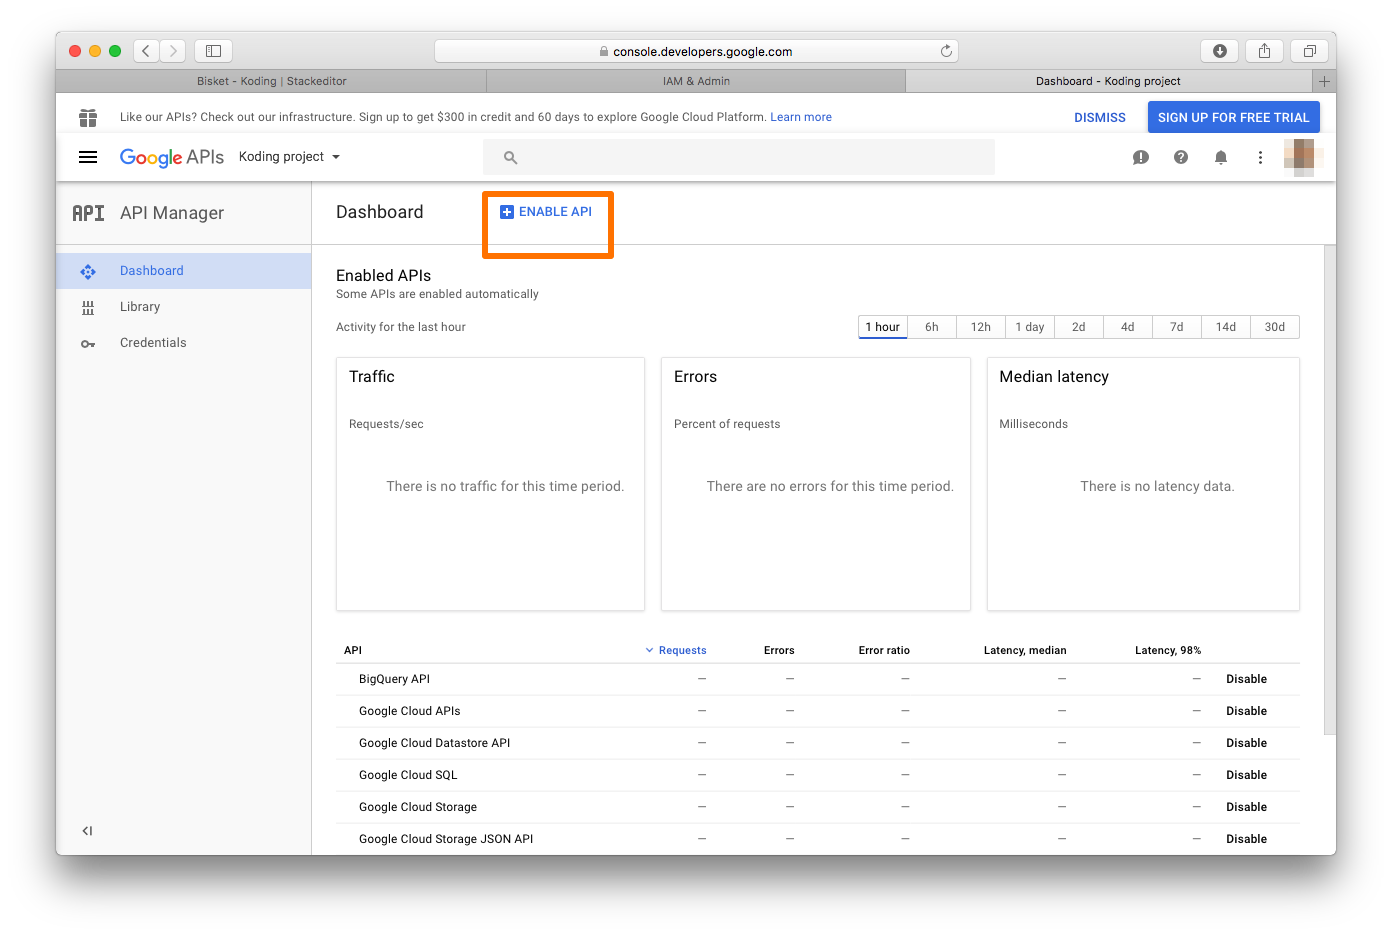This screenshot has height=935, width=1392.
Task: Open Credentials in the sidebar
Action: coord(184,343)
